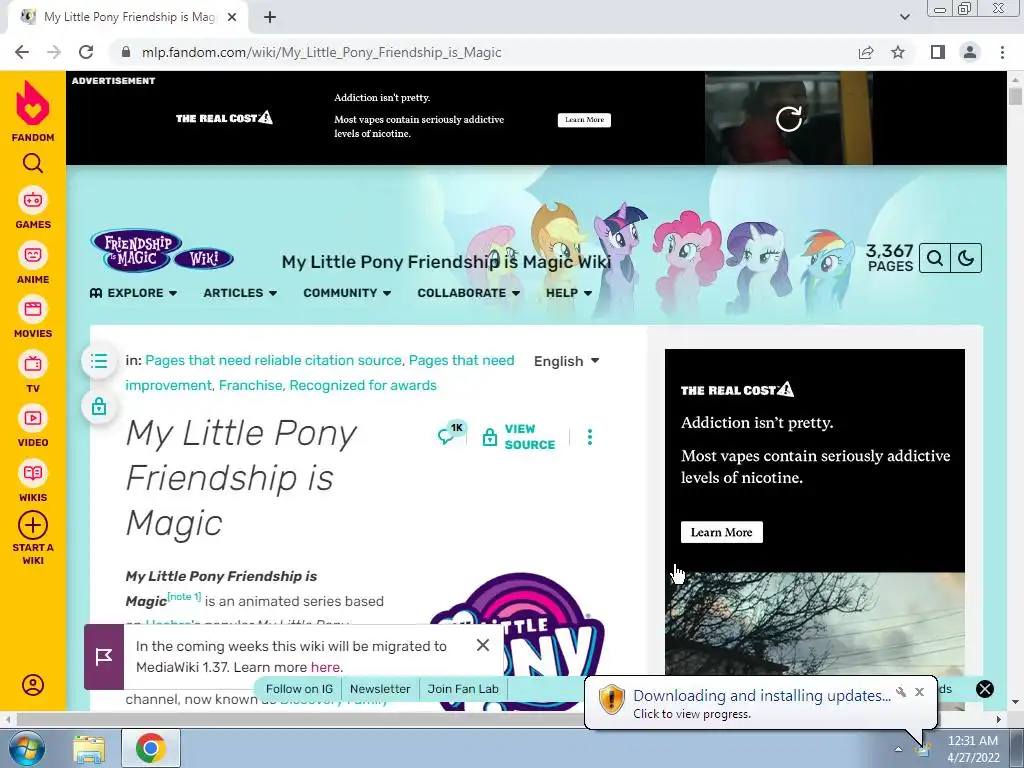This screenshot has height=768, width=1024.
Task: Click Newsletter button
Action: (x=380, y=689)
